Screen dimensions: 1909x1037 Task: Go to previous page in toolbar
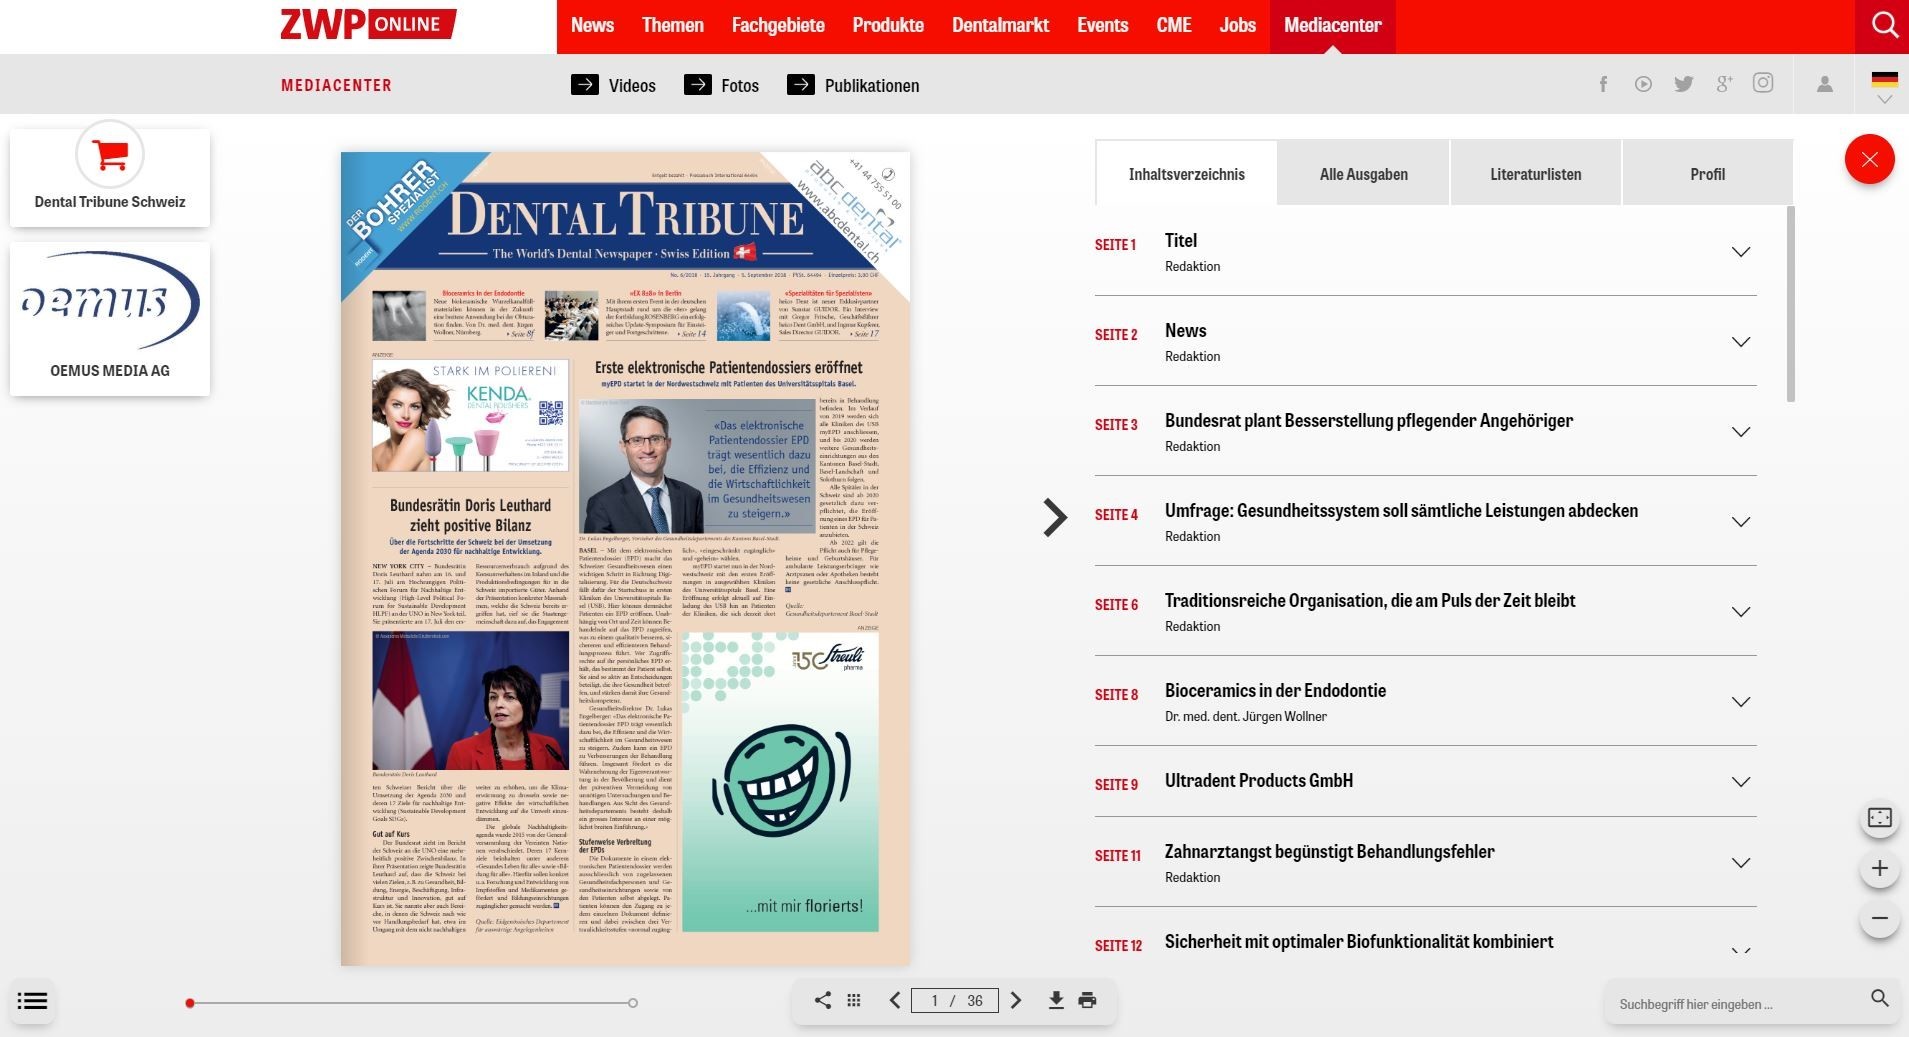tap(895, 1000)
